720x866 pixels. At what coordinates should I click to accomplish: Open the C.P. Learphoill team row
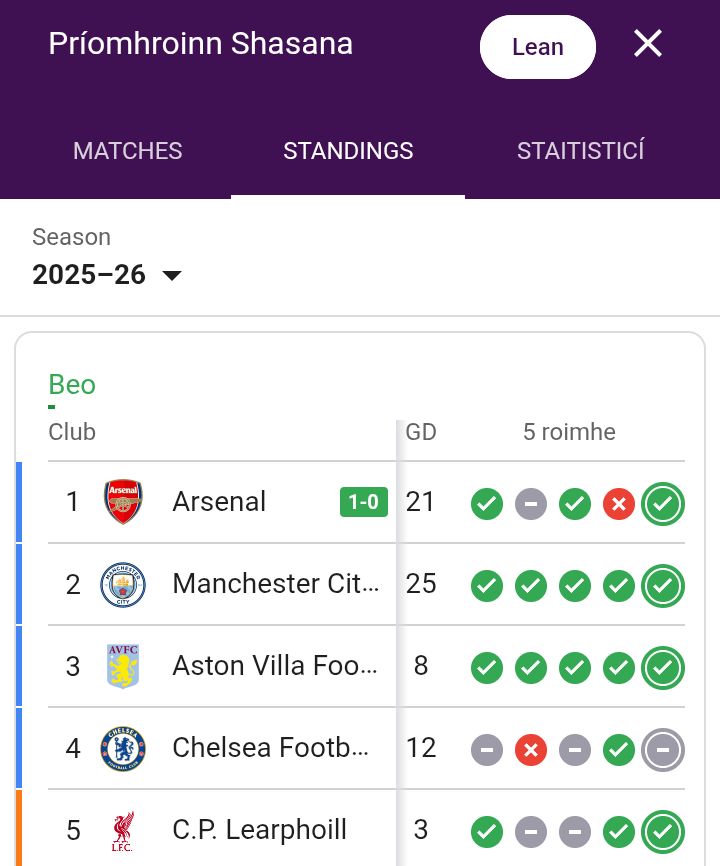coord(259,830)
